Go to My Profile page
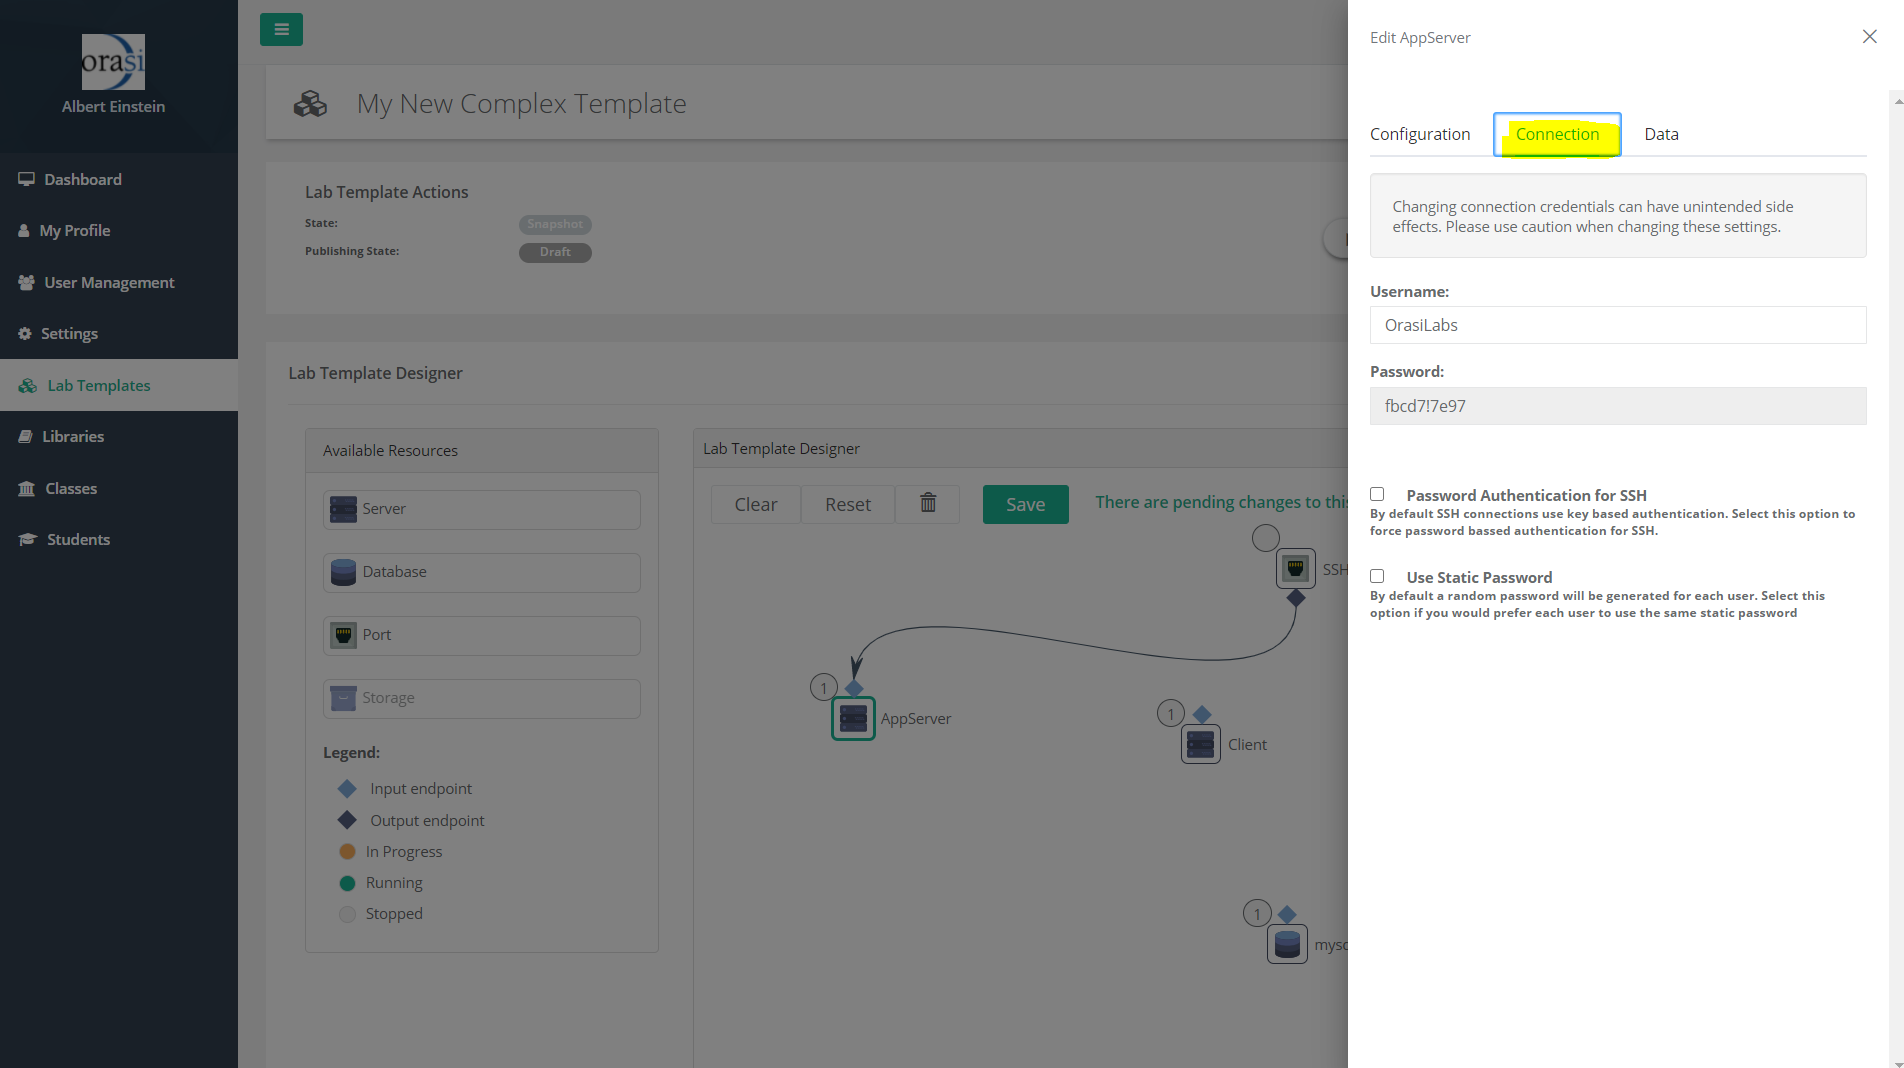 [x=119, y=230]
